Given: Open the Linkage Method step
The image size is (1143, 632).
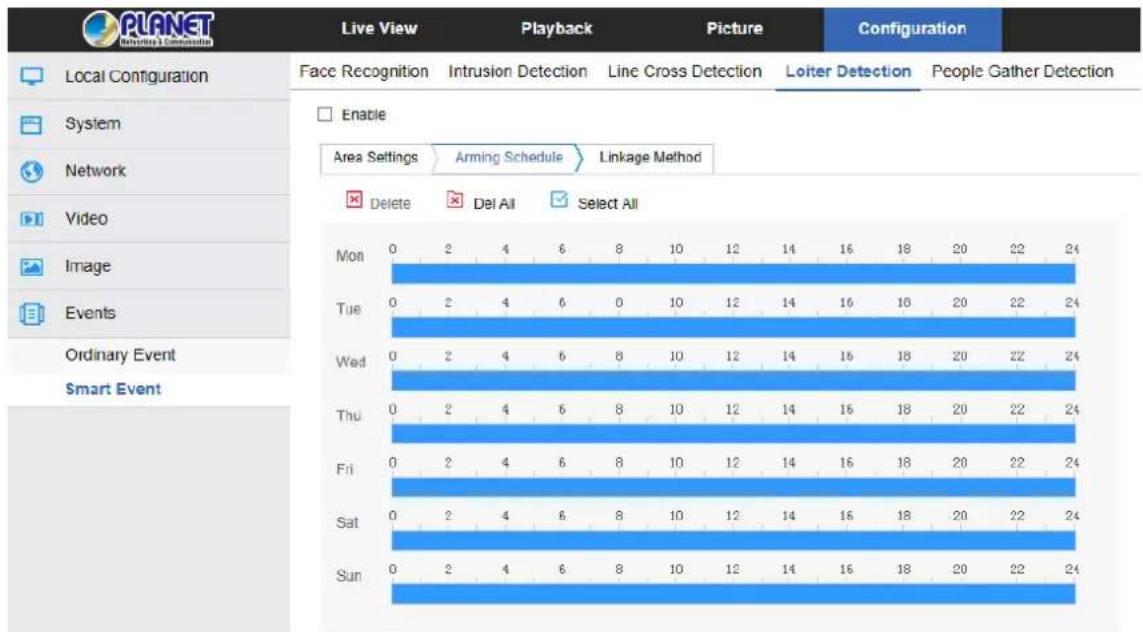Looking at the screenshot, I should coord(650,157).
